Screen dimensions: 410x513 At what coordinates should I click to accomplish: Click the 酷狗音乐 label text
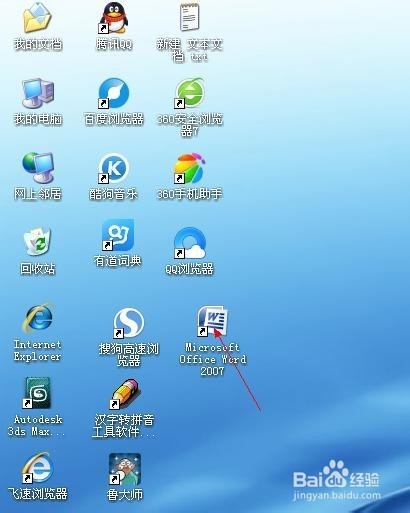click(x=113, y=194)
